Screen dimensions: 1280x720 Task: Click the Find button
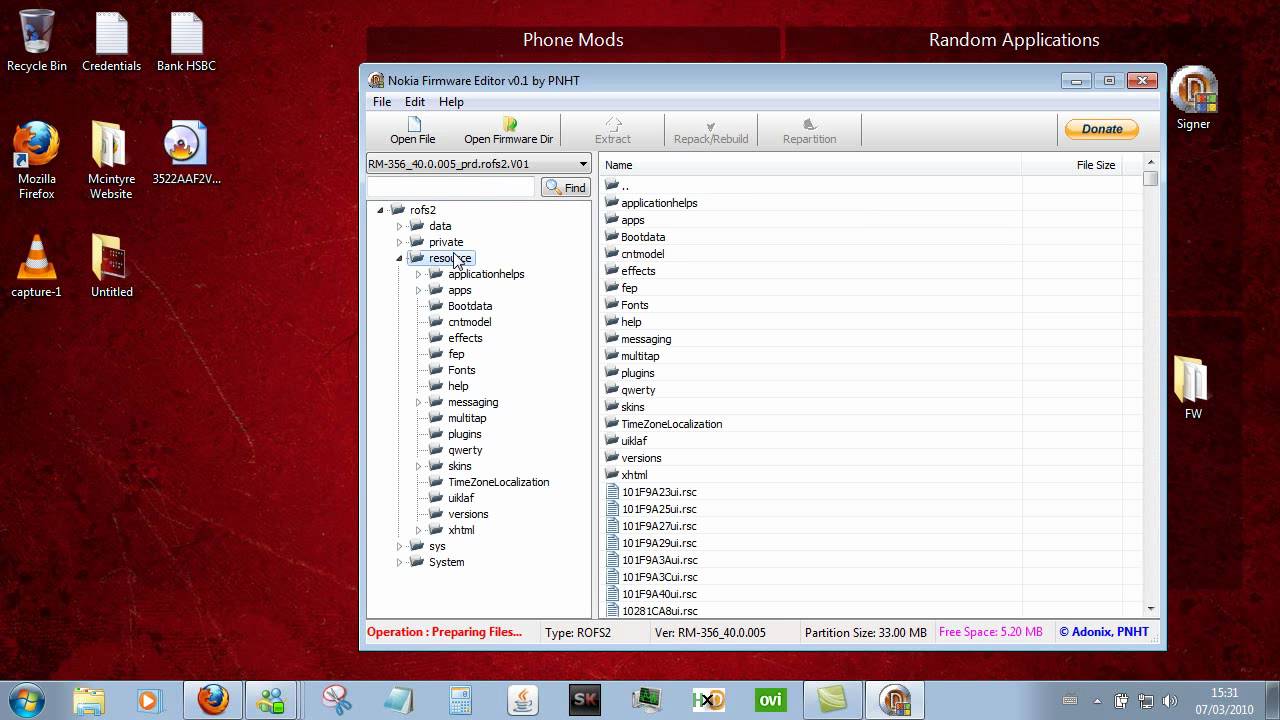566,187
